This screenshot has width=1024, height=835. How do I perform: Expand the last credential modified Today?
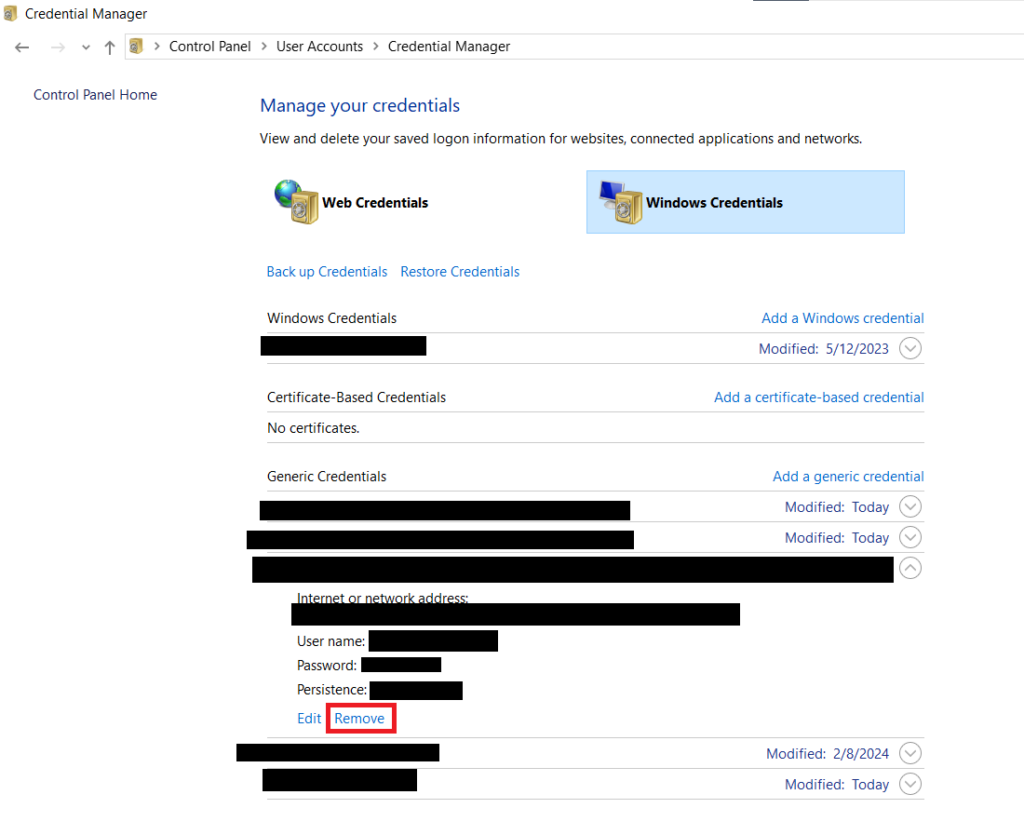909,784
